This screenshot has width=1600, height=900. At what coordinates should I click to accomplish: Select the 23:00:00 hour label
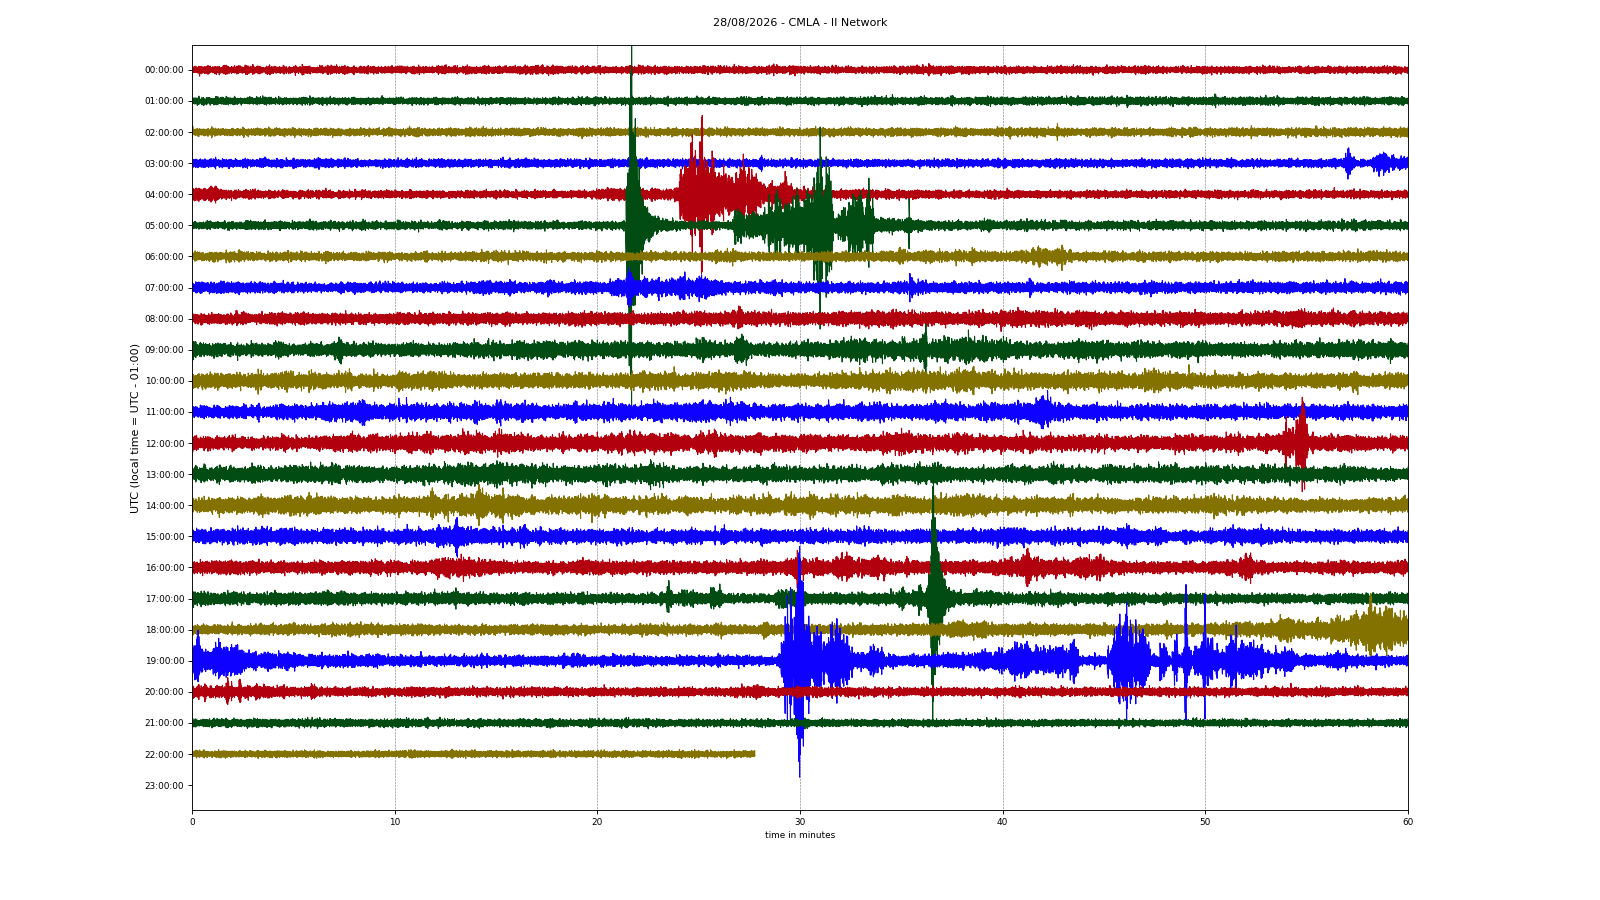coord(164,786)
